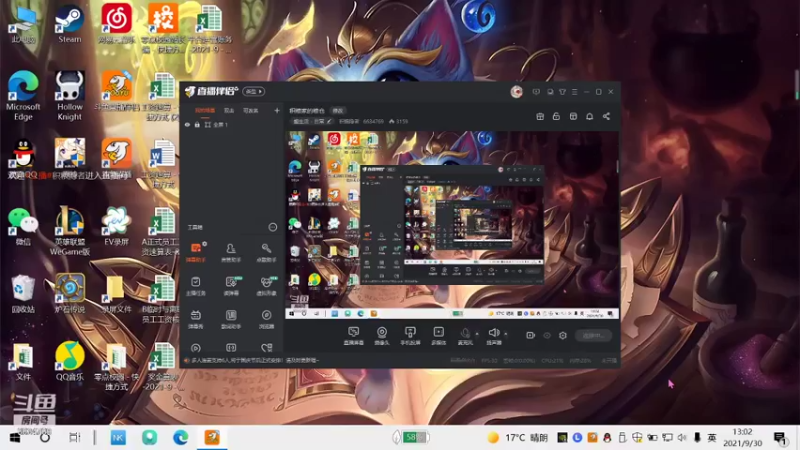Open the tool between 主播任务 and 虚拟形象

pyautogui.click(x=231, y=286)
